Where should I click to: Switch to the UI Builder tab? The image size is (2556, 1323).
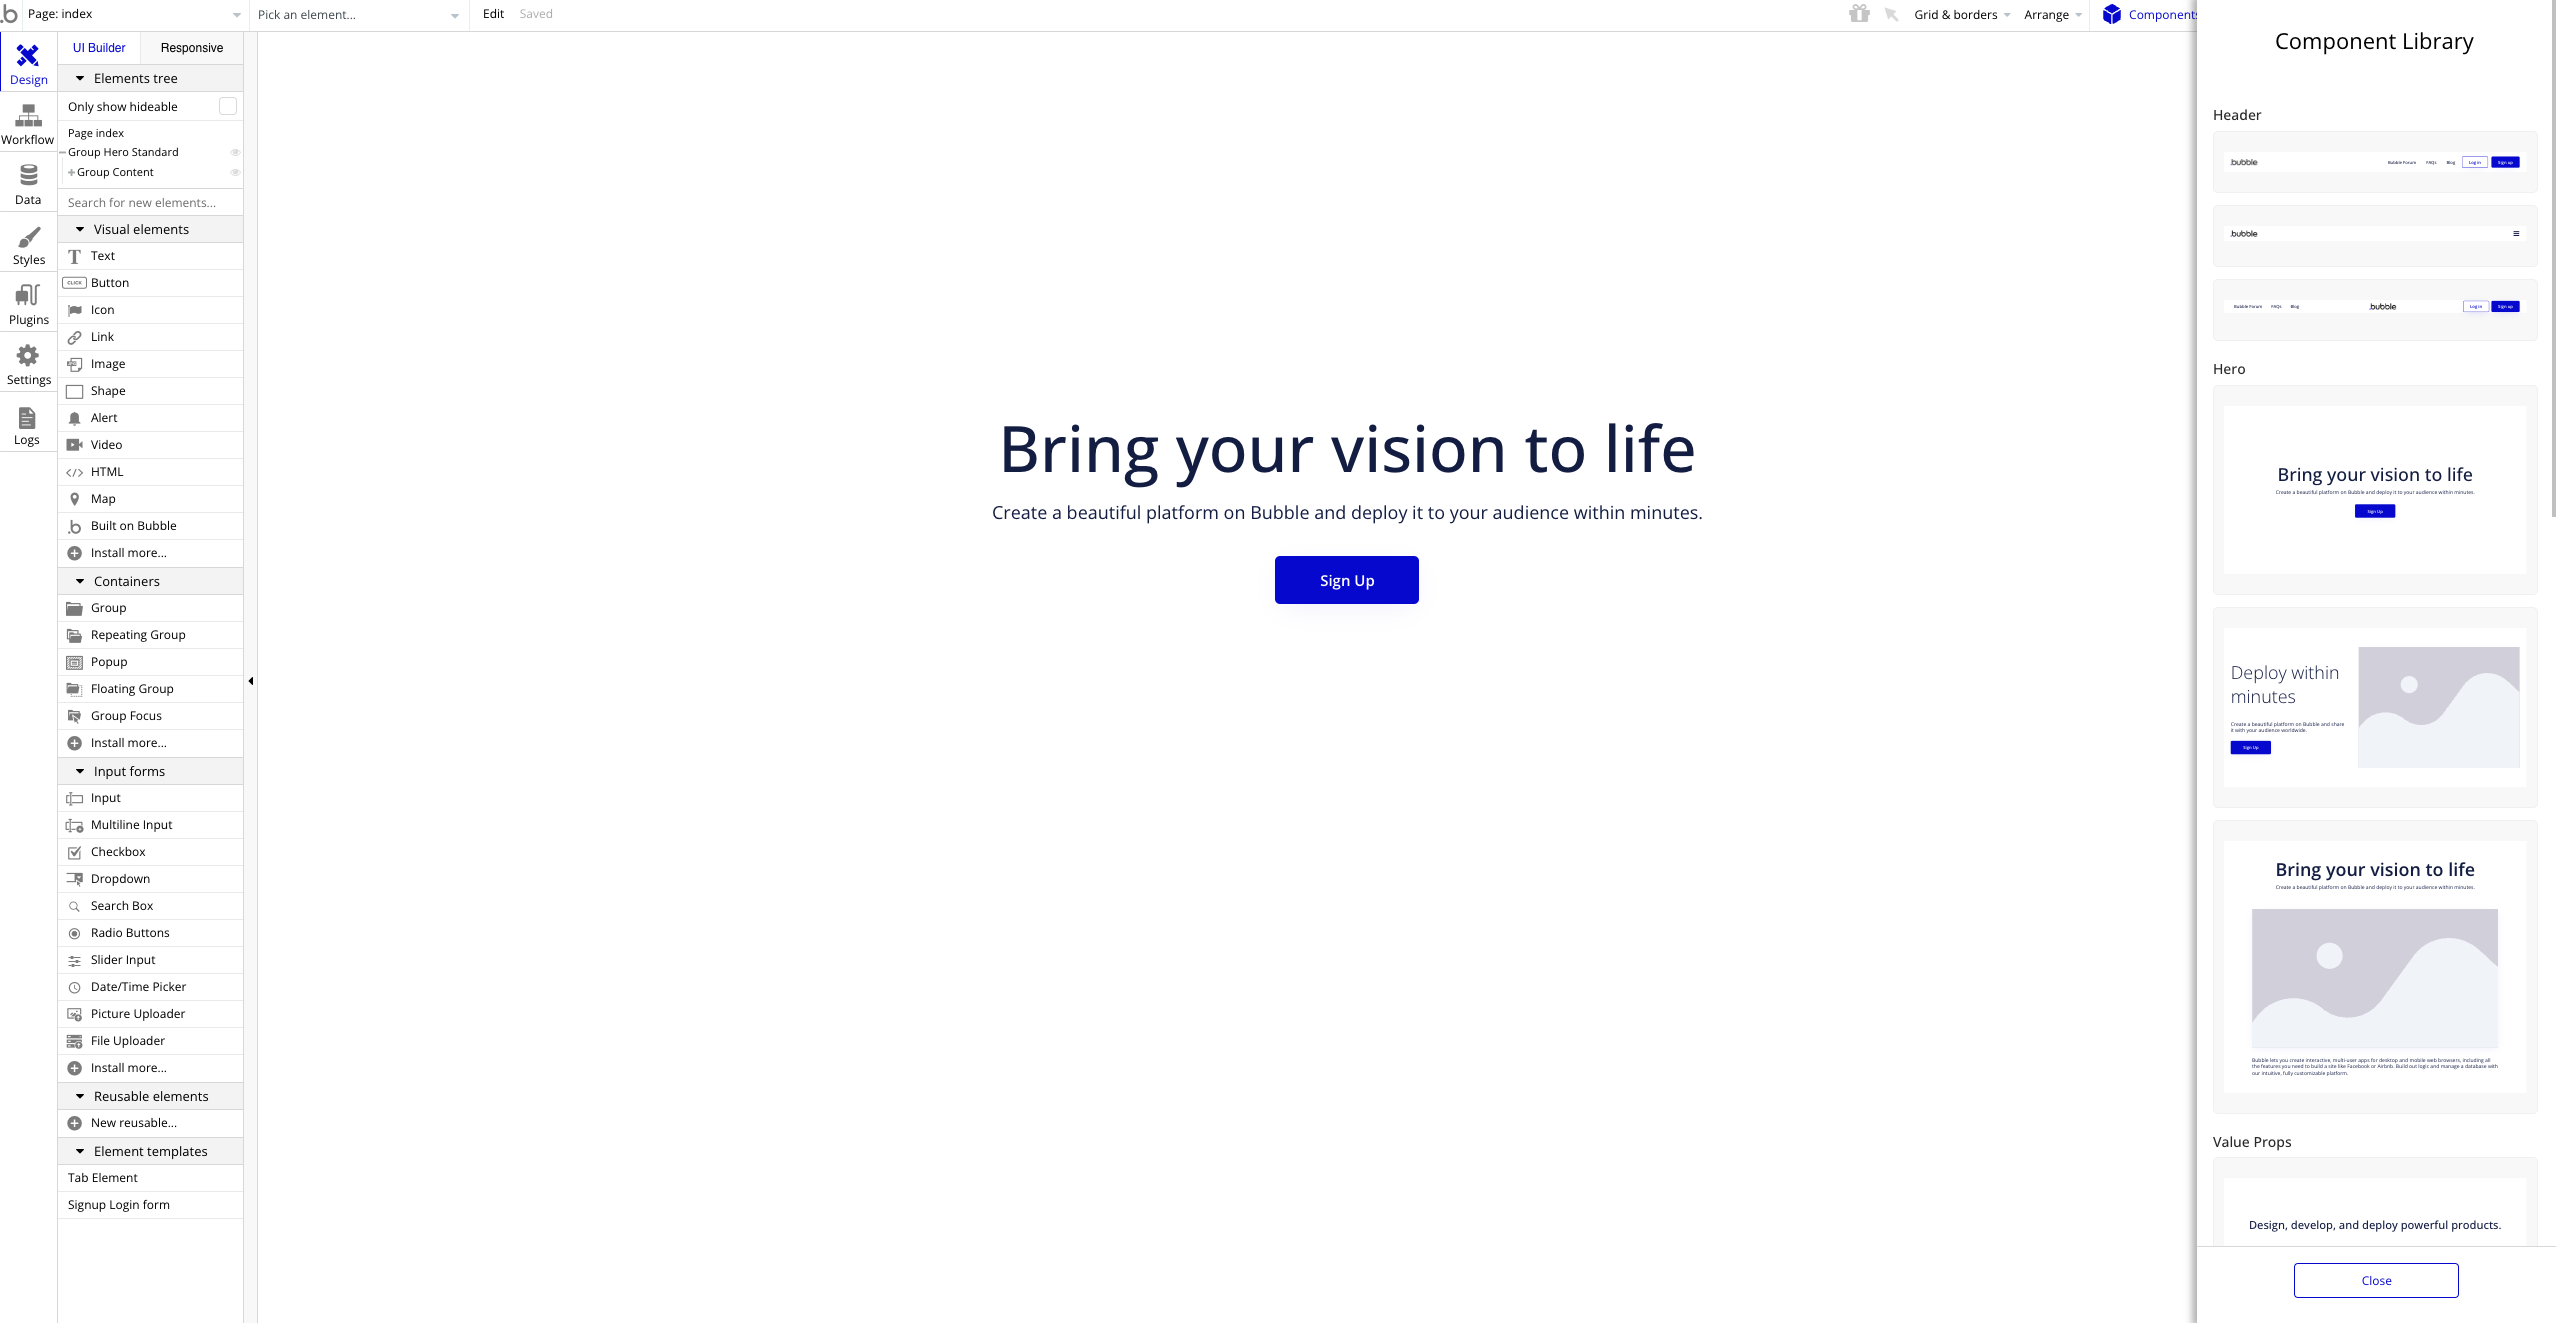[x=98, y=46]
